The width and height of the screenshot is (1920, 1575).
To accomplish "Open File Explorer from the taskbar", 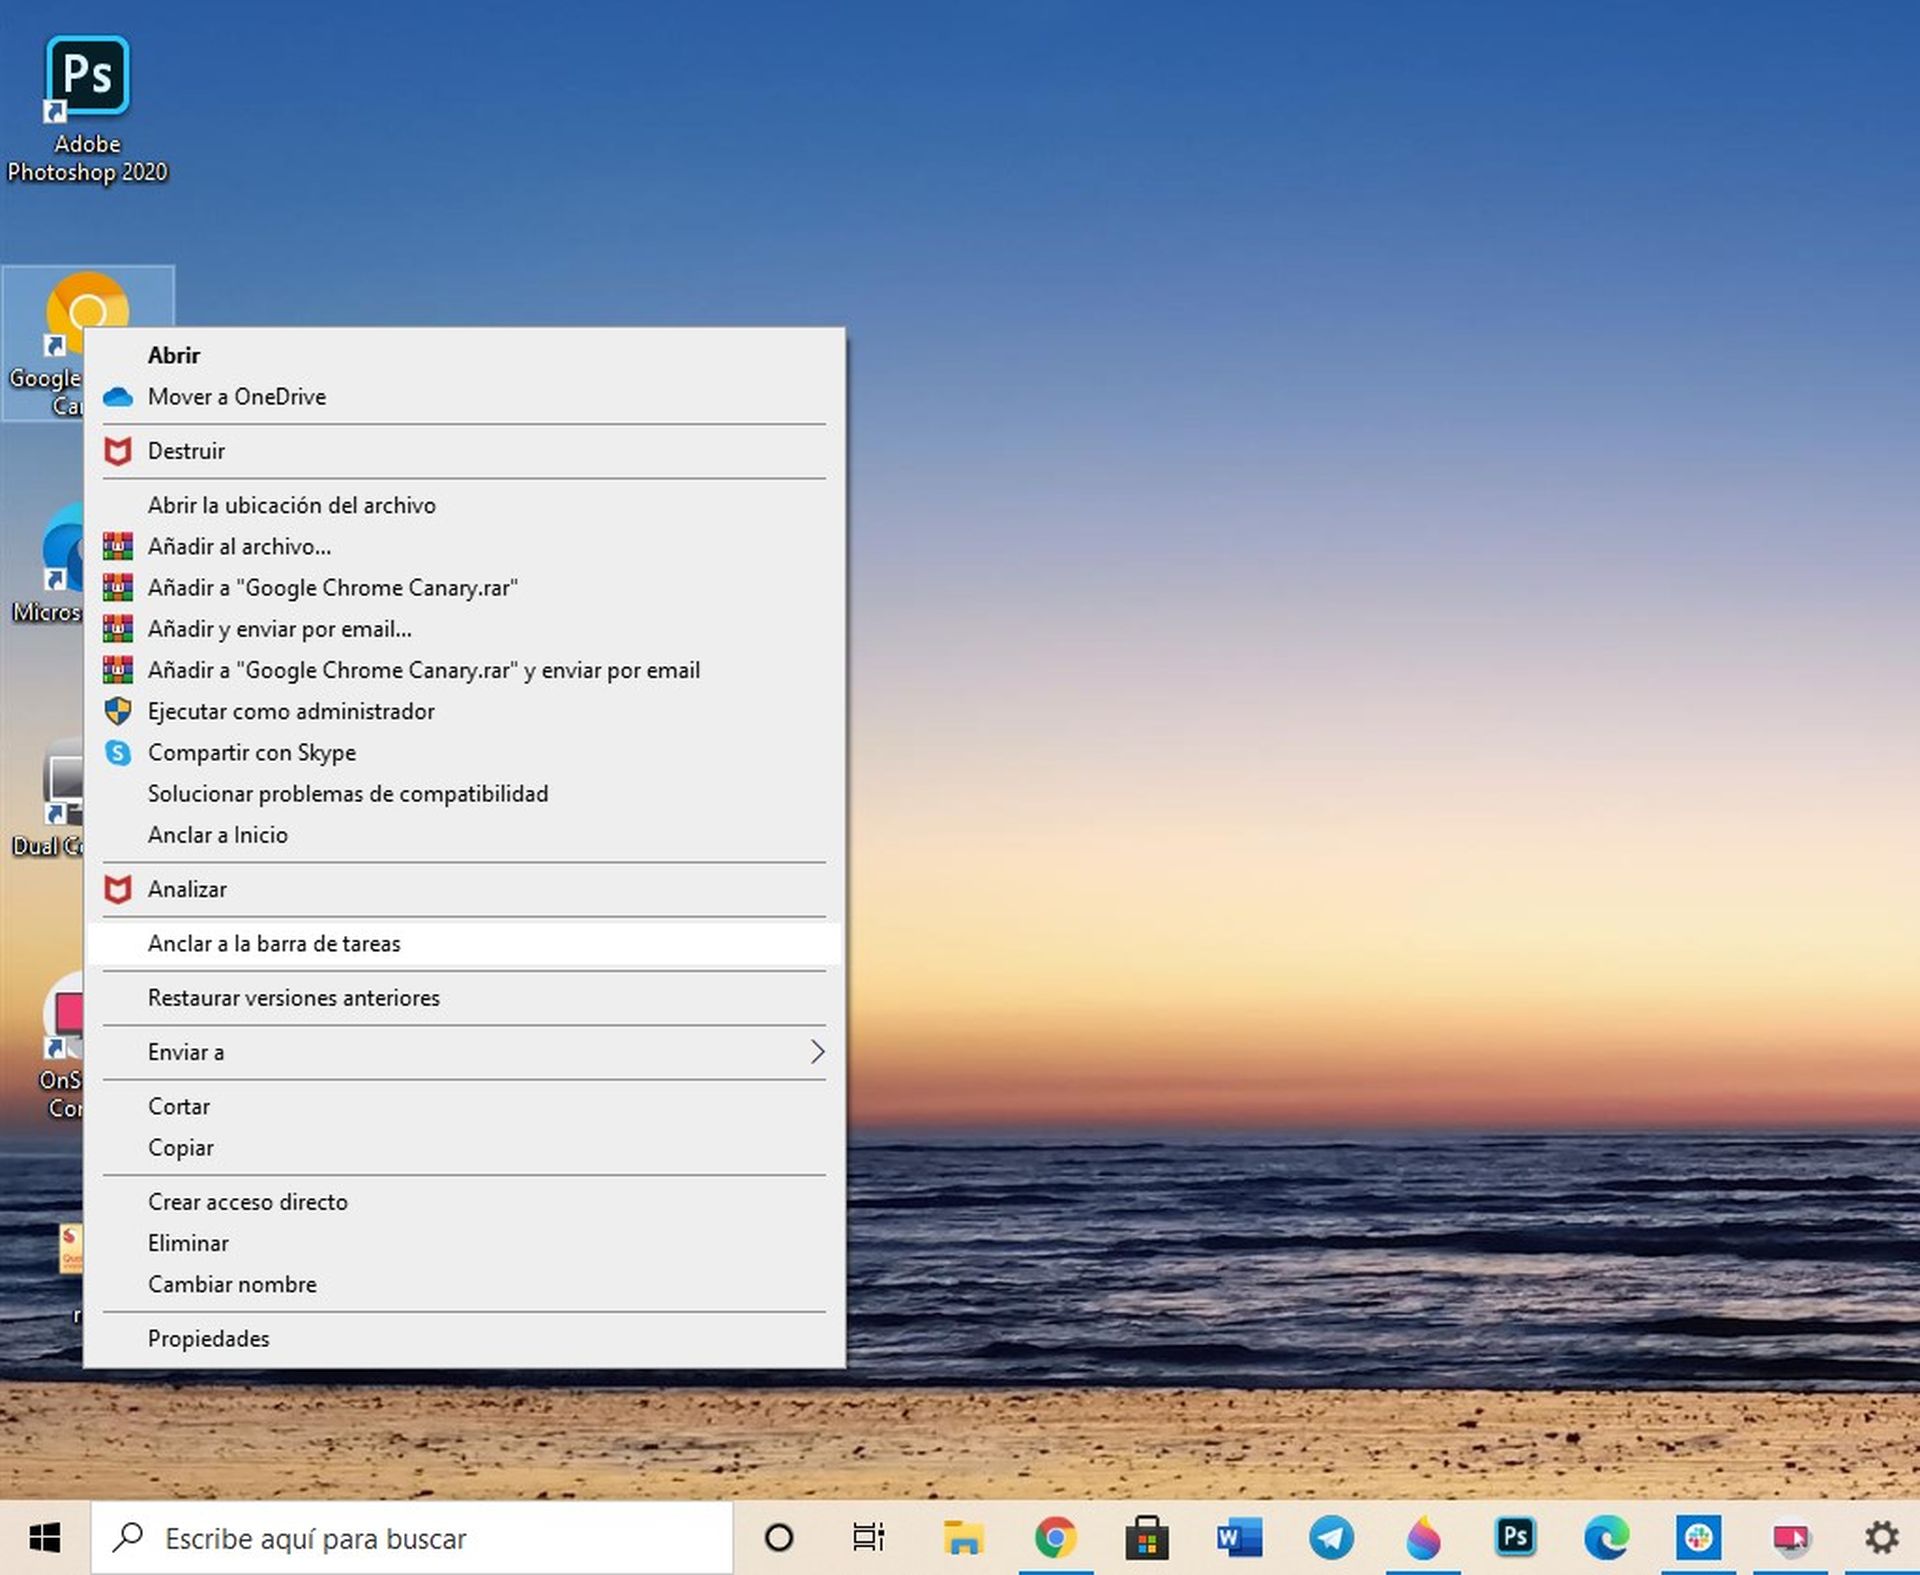I will point(963,1538).
